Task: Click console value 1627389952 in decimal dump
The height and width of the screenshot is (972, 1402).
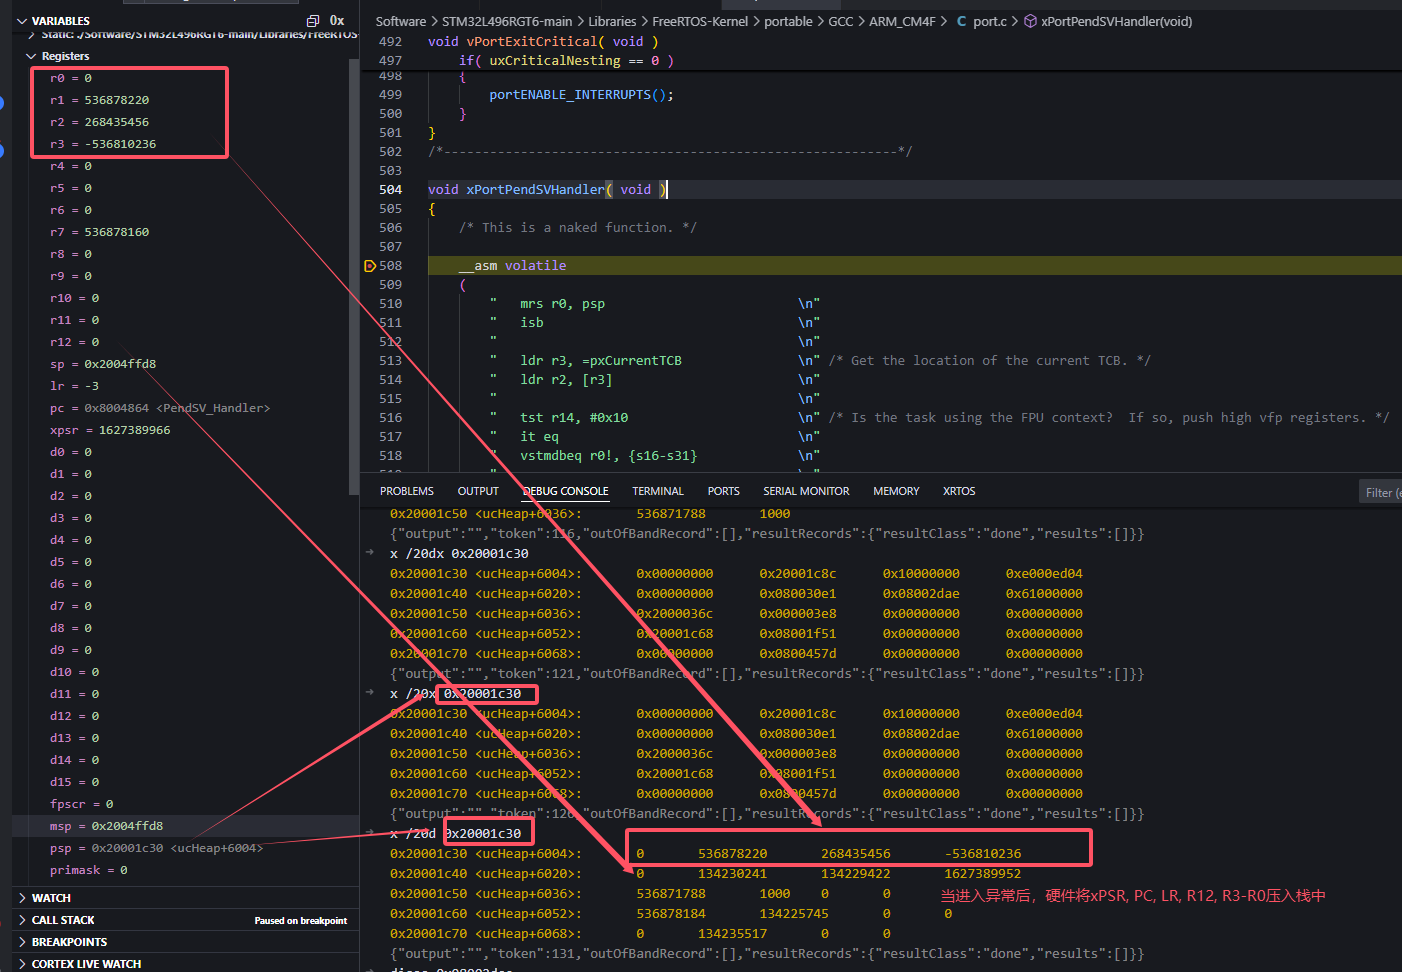Action: pyautogui.click(x=983, y=874)
